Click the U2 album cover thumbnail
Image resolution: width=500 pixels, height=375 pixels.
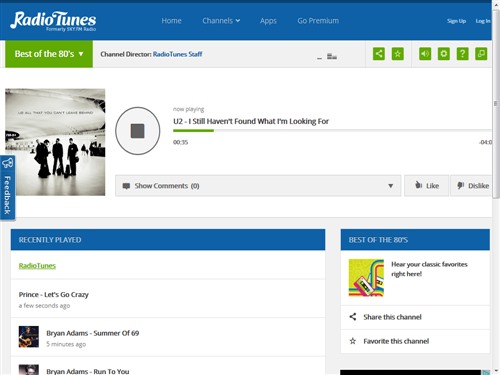pyautogui.click(x=55, y=142)
